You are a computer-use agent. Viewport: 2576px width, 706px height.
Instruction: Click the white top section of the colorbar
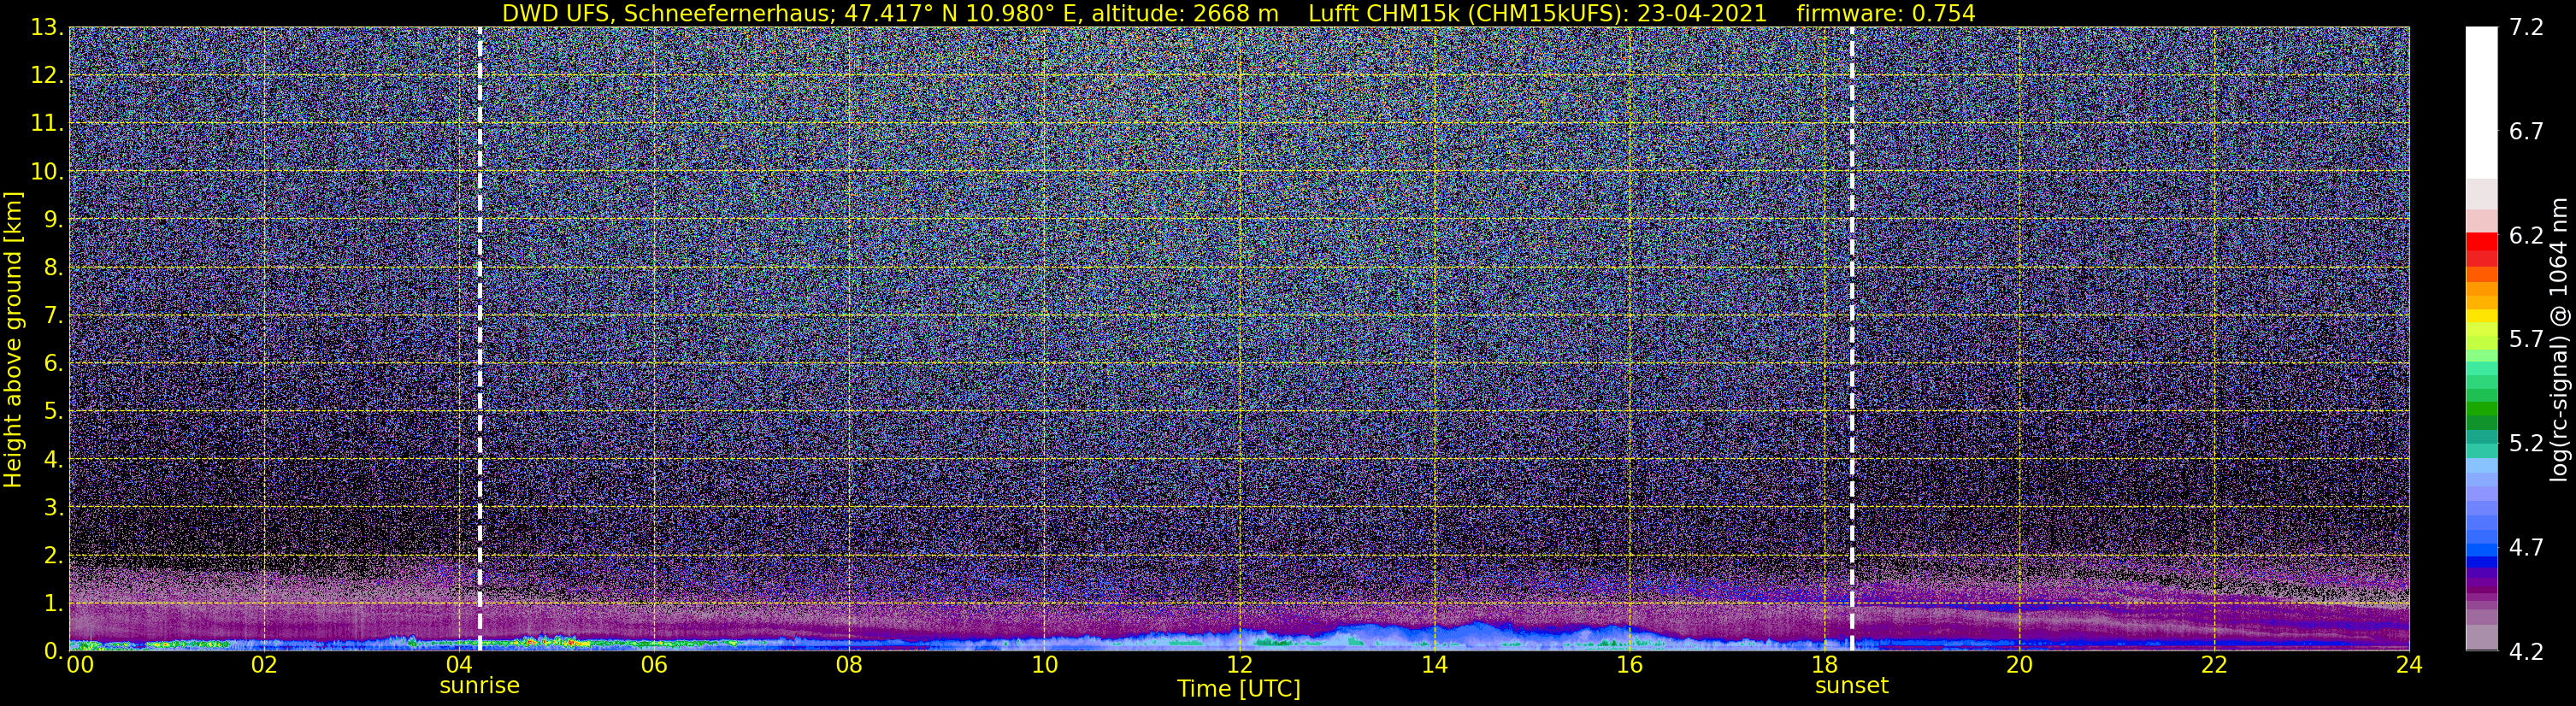[x=2481, y=102]
